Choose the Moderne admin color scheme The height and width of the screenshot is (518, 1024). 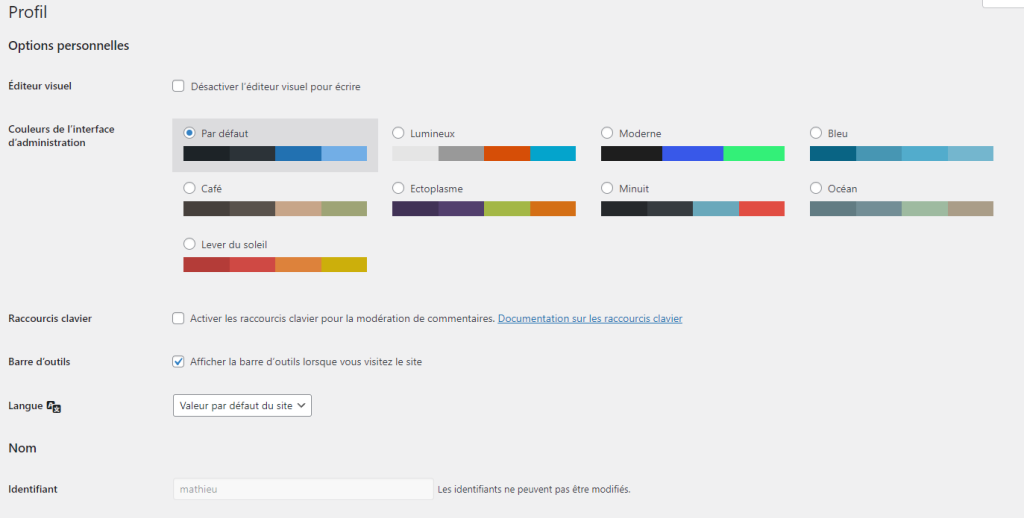[x=607, y=133]
